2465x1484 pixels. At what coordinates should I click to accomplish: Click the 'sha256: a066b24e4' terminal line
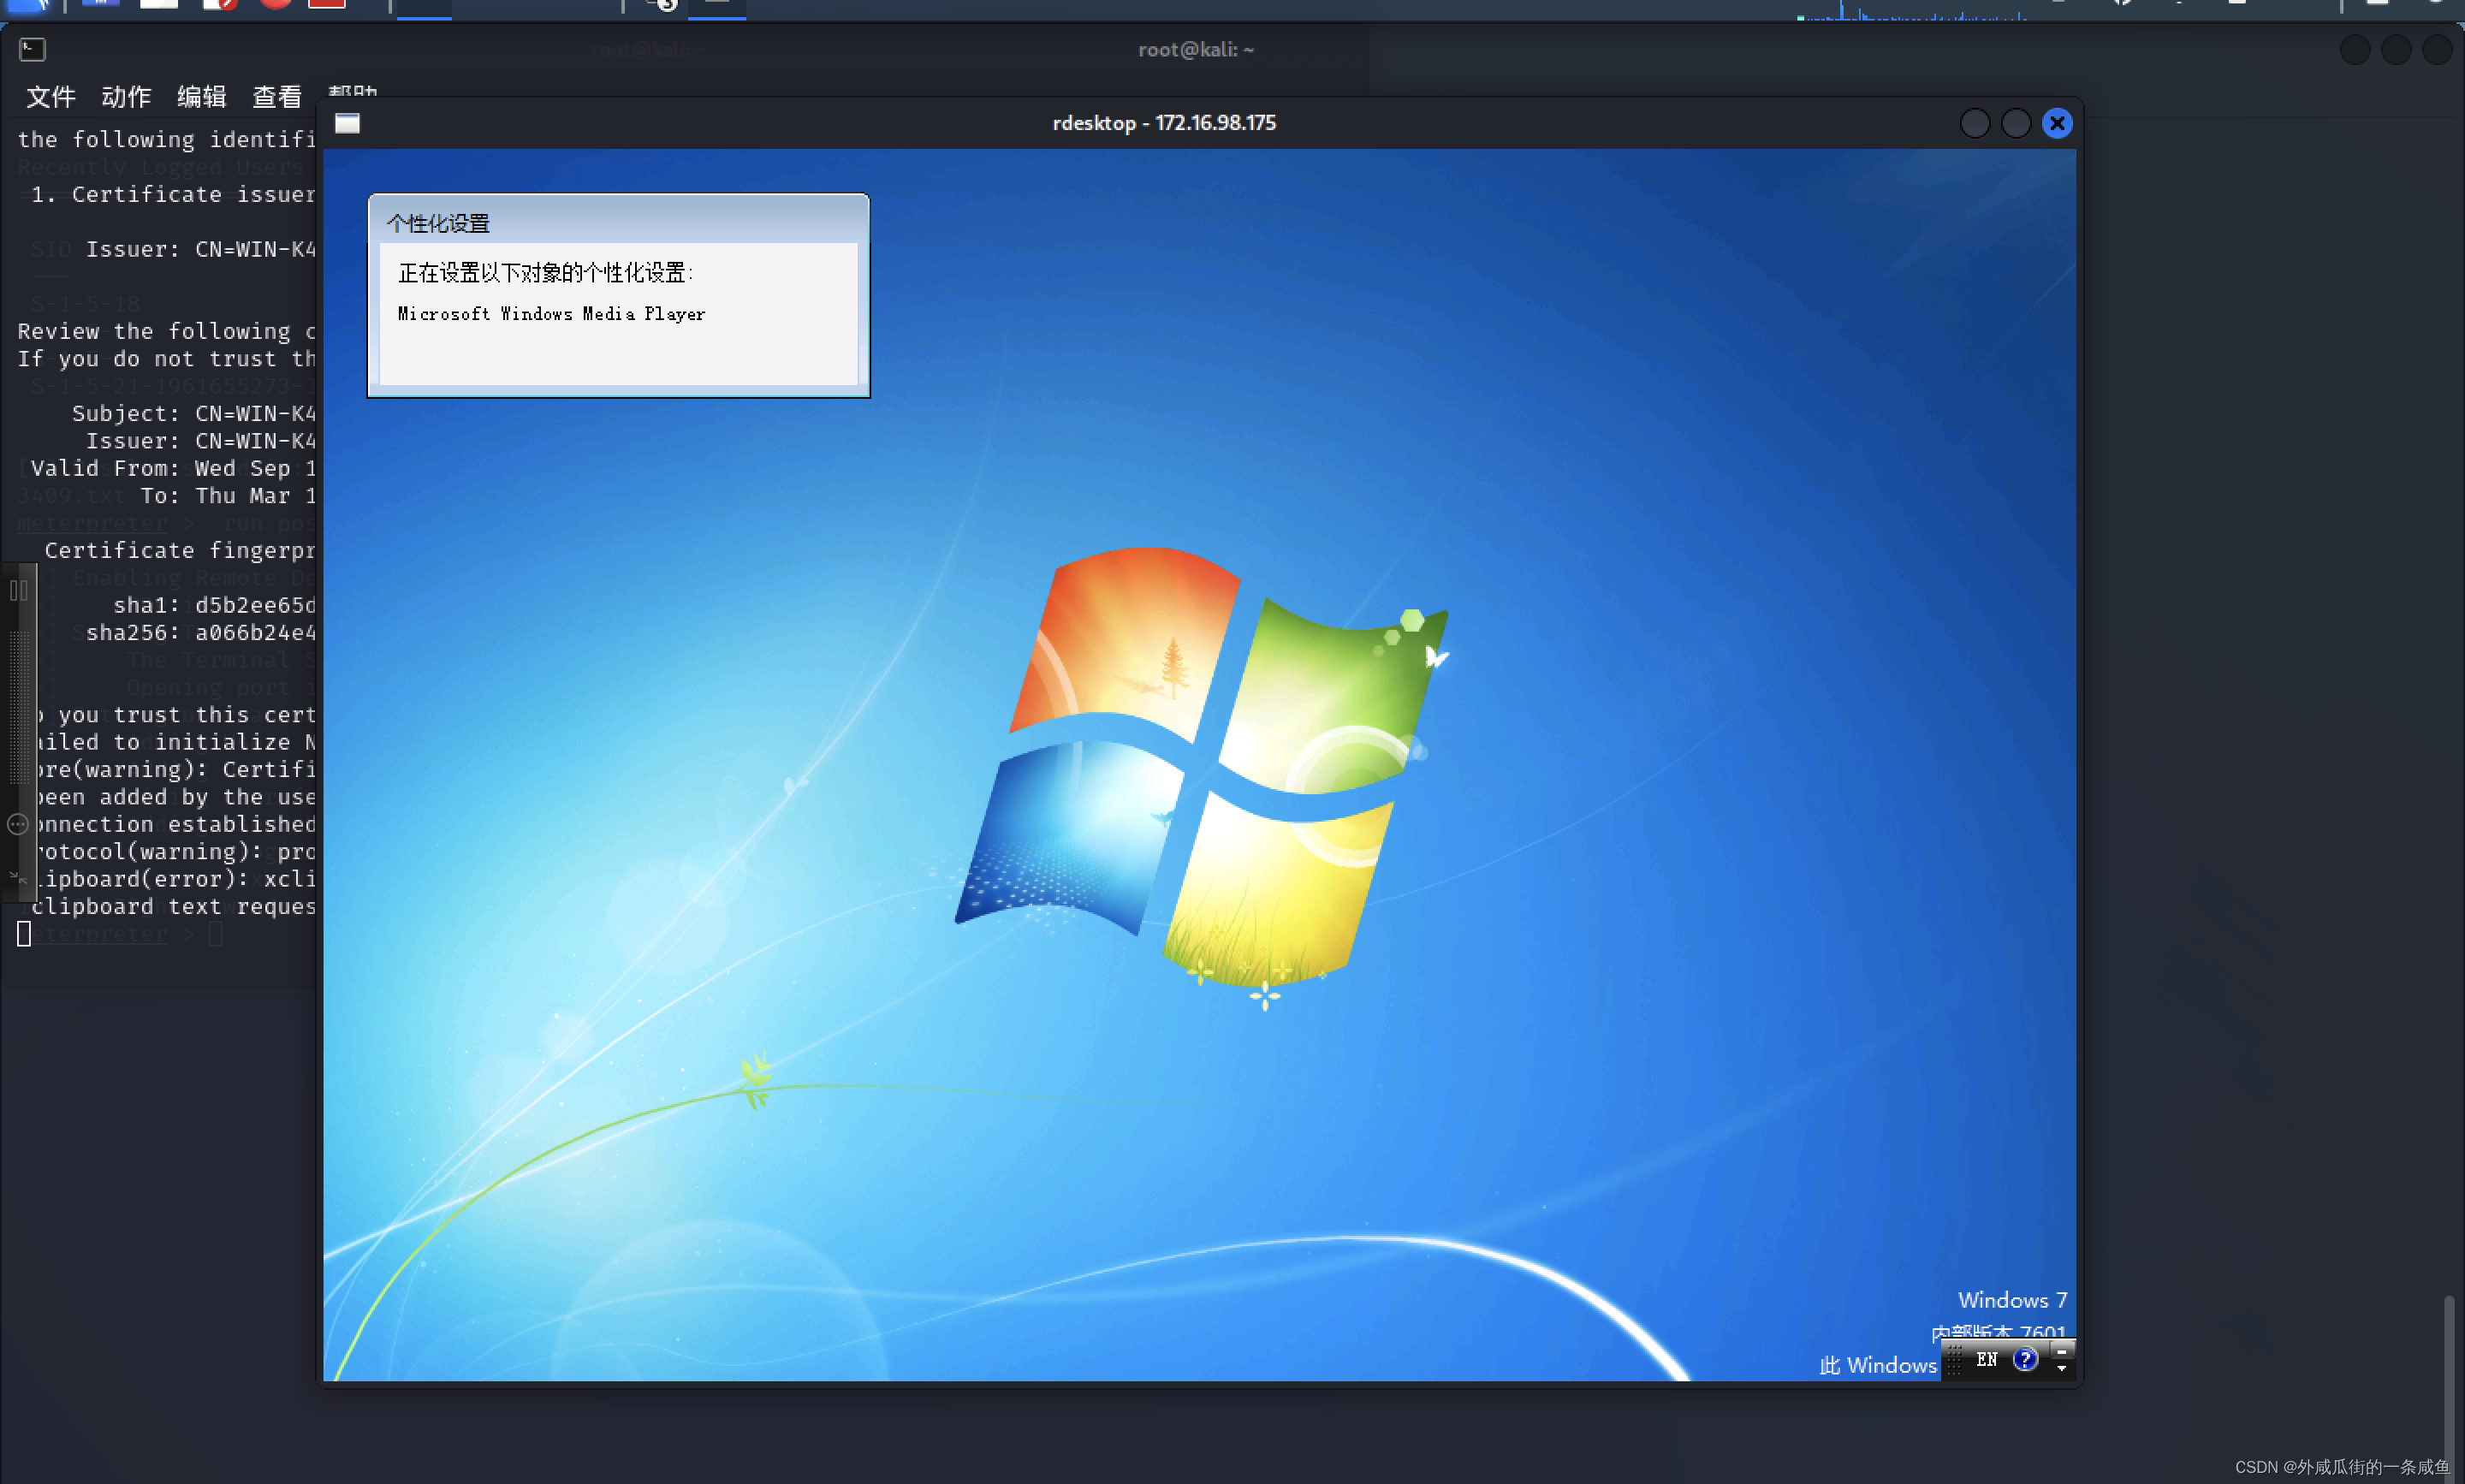click(201, 632)
